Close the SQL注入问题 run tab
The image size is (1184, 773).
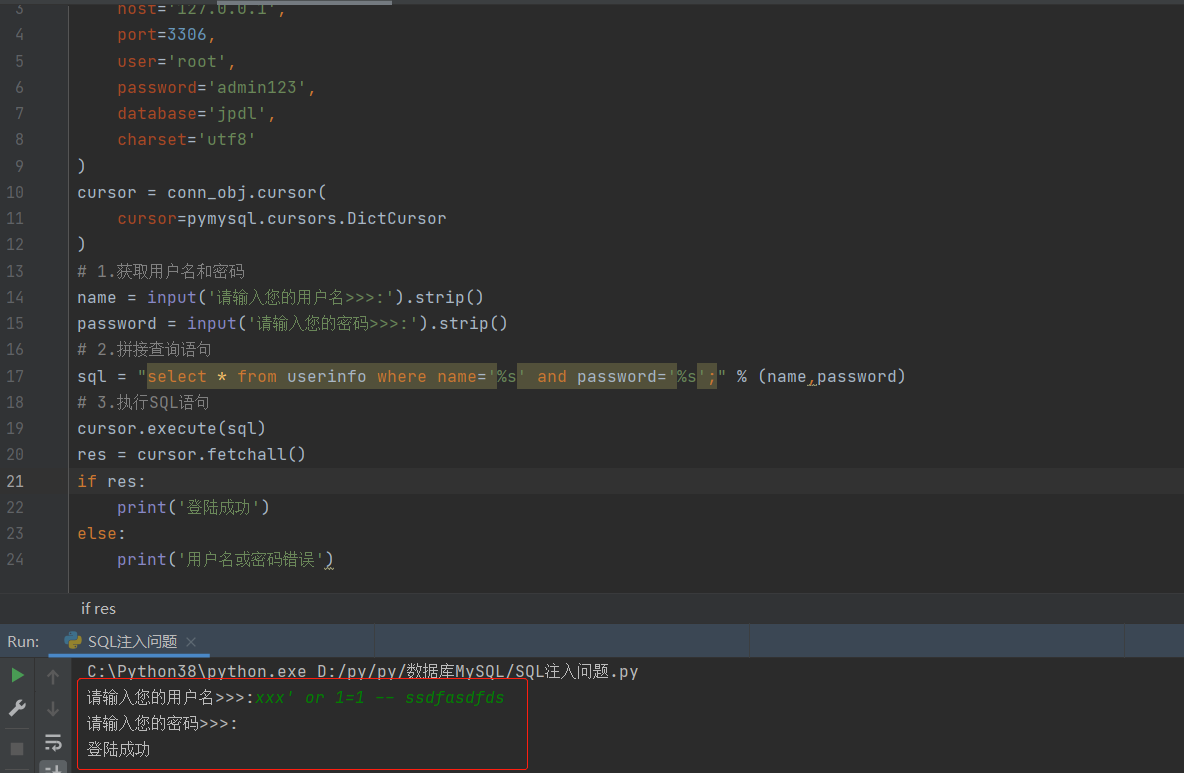click(191, 642)
